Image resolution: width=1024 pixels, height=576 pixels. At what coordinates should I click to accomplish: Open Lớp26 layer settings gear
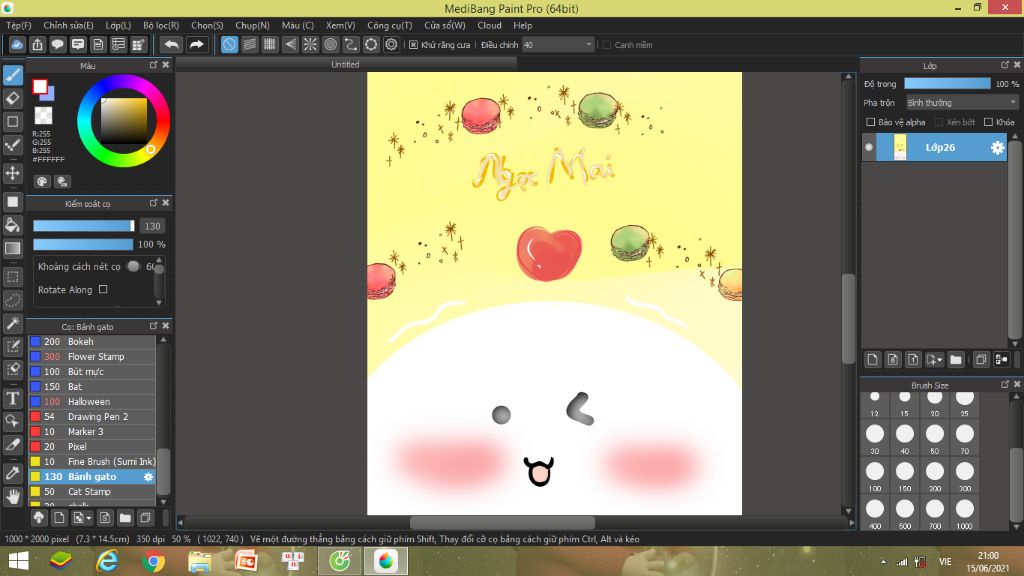tap(997, 148)
